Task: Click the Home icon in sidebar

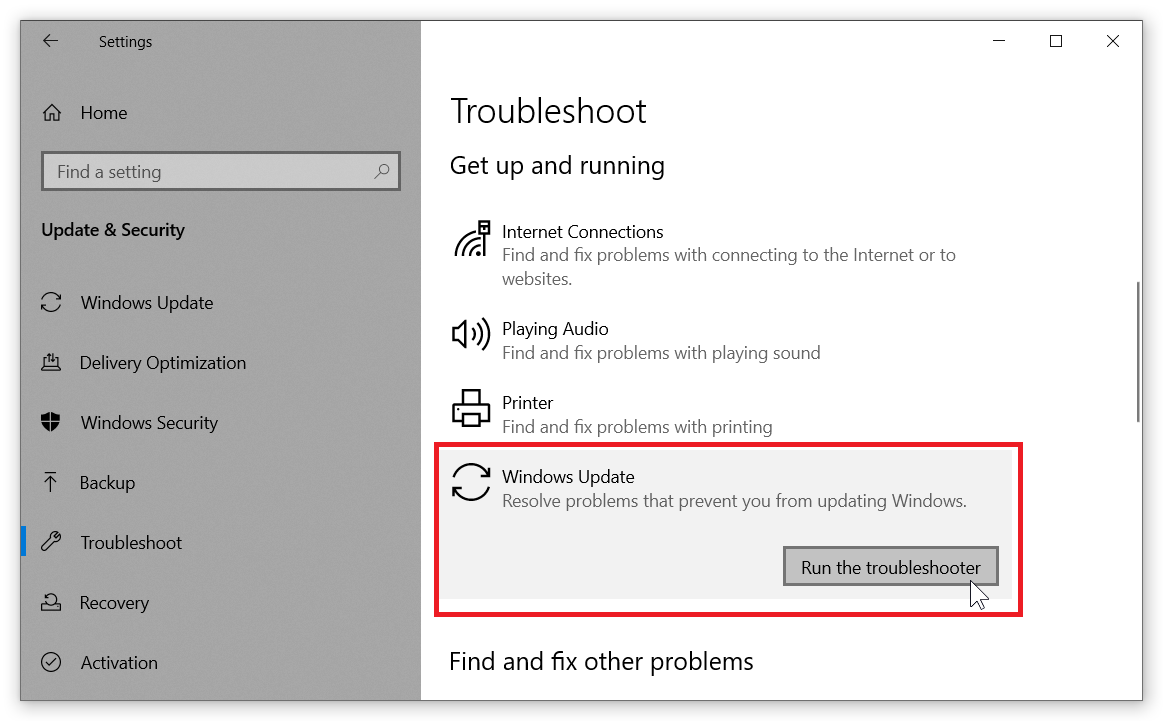Action: 51,112
